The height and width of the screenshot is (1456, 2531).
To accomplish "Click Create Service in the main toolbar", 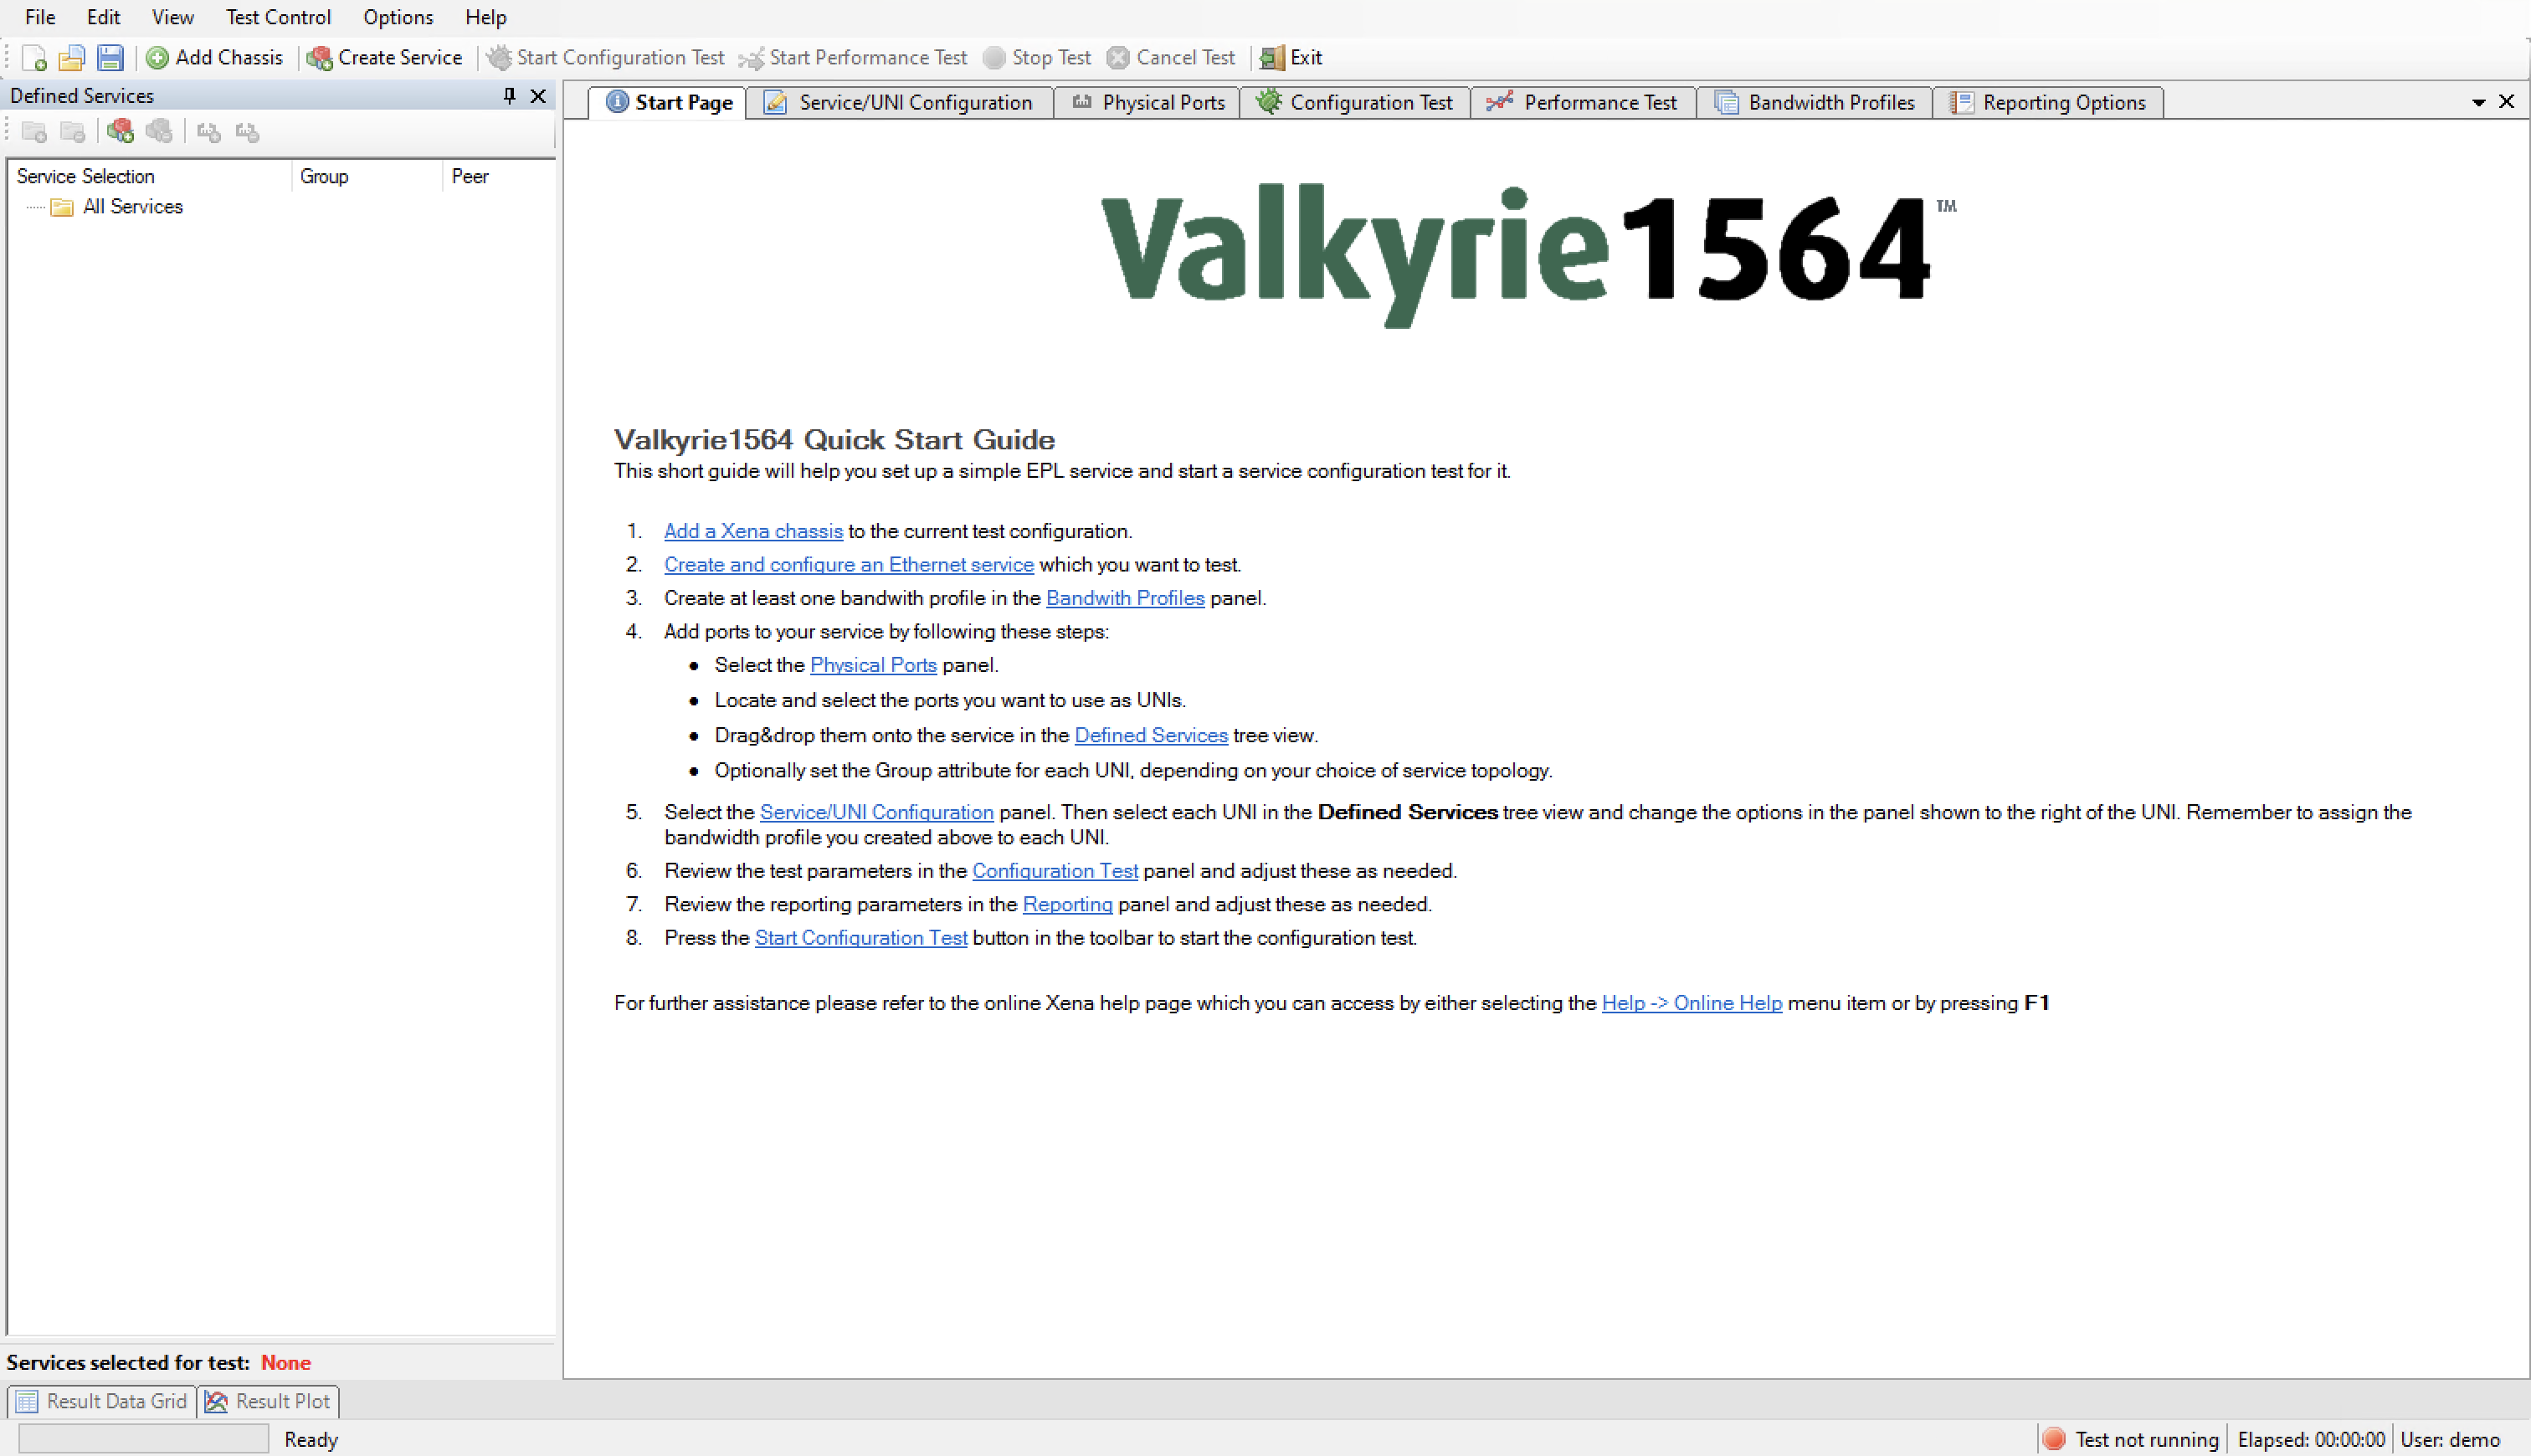I will pyautogui.click(x=385, y=58).
